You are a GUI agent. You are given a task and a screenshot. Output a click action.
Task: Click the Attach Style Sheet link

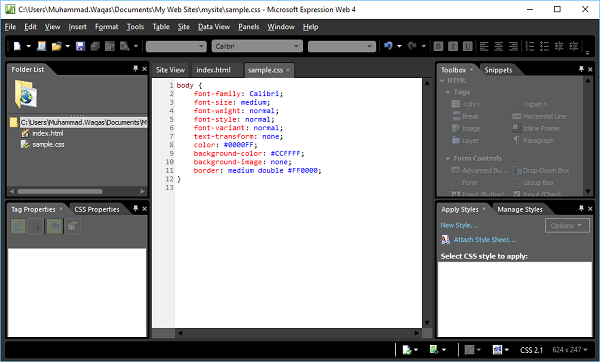tap(485, 240)
